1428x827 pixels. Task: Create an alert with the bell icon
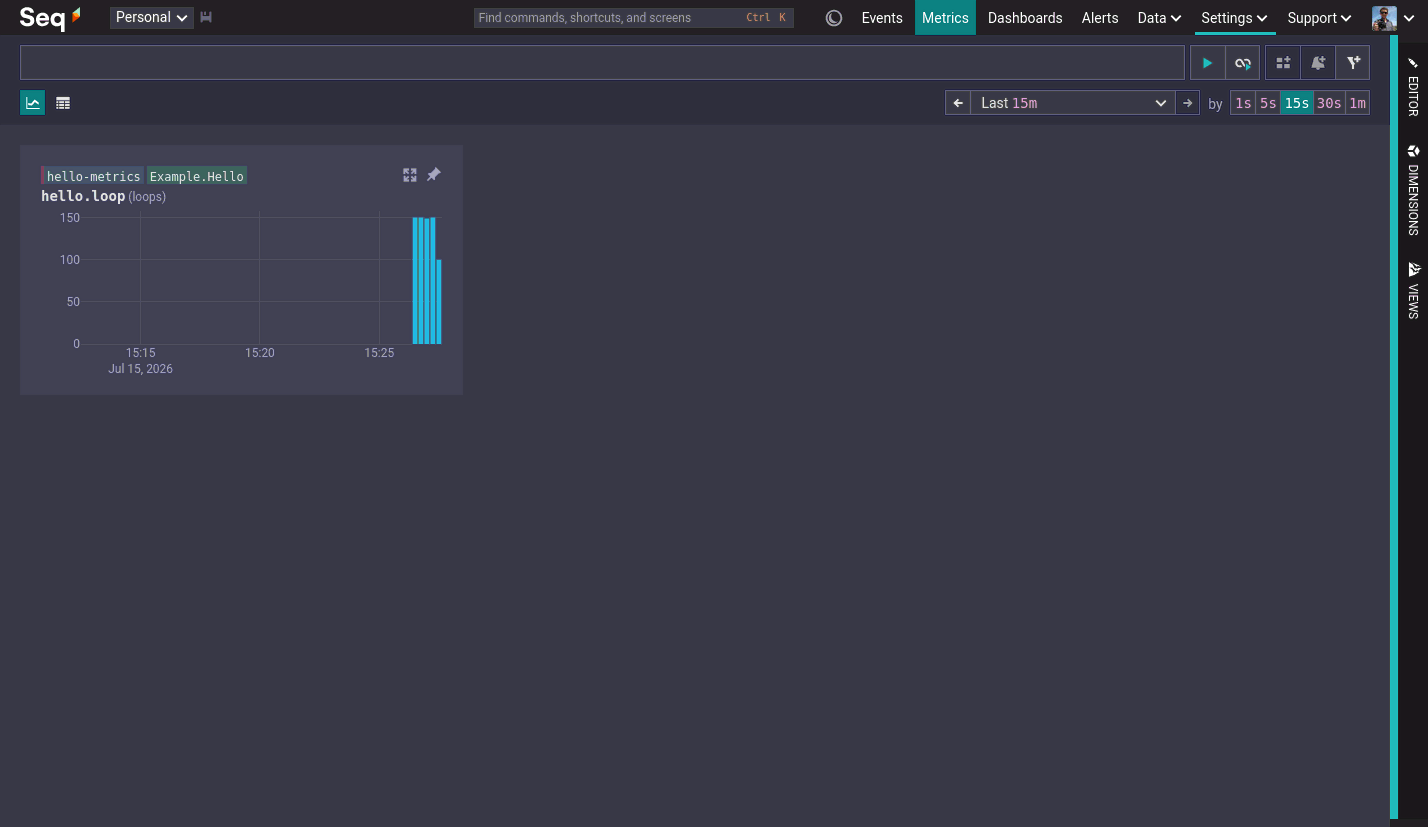(x=1318, y=63)
